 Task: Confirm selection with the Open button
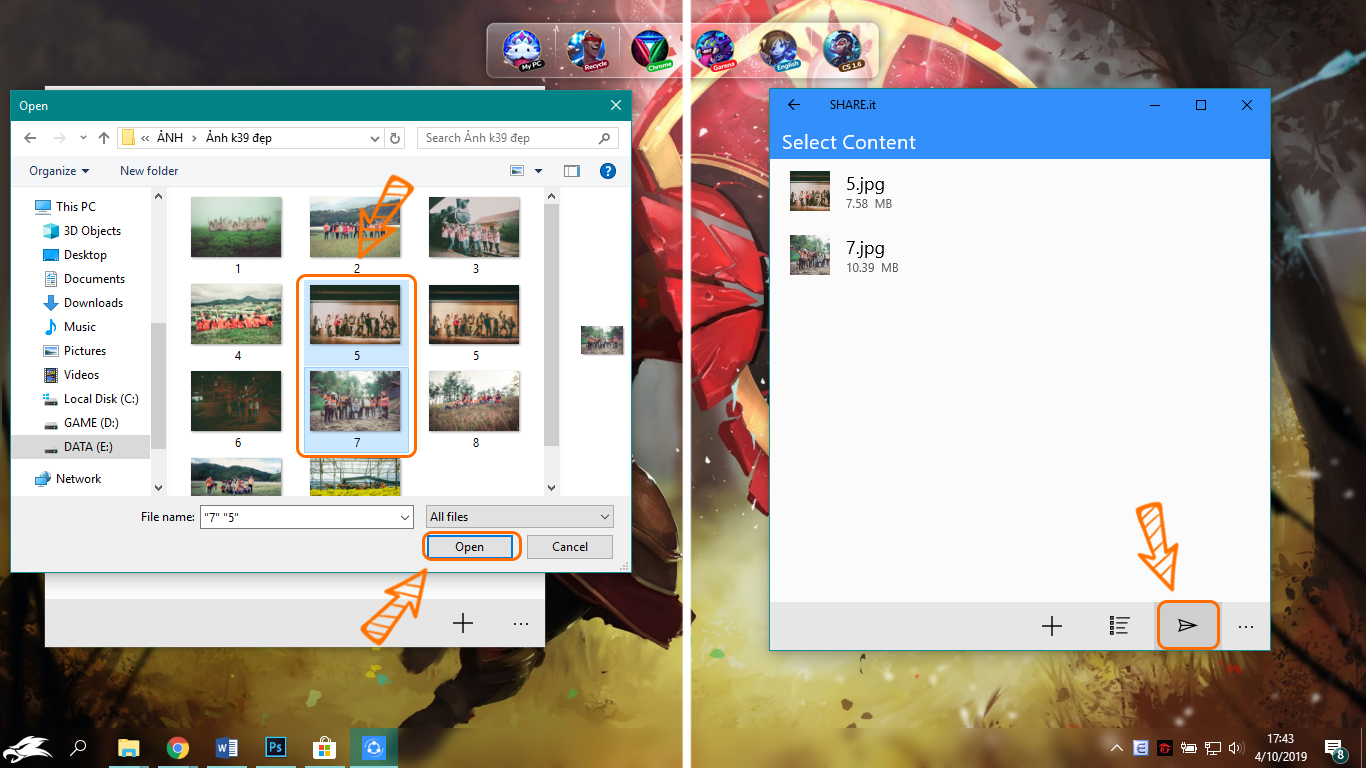tap(469, 547)
